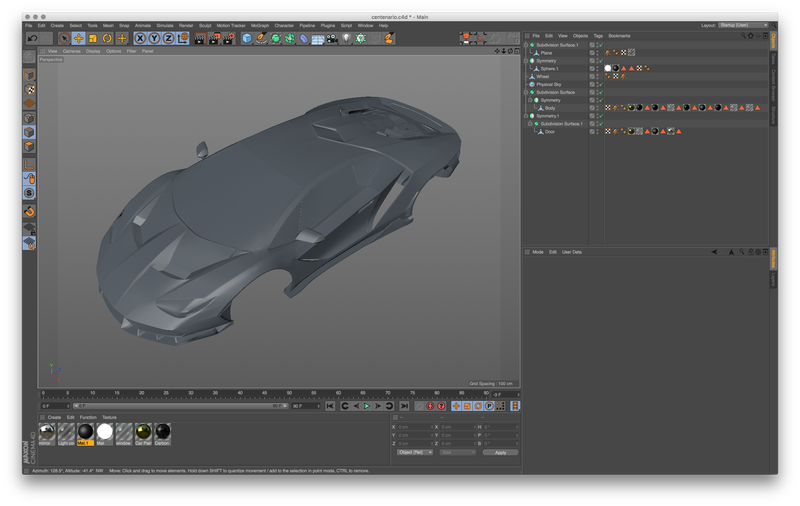Toggle Physical Sky enable checkmark
The width and height of the screenshot is (800, 506).
[601, 84]
